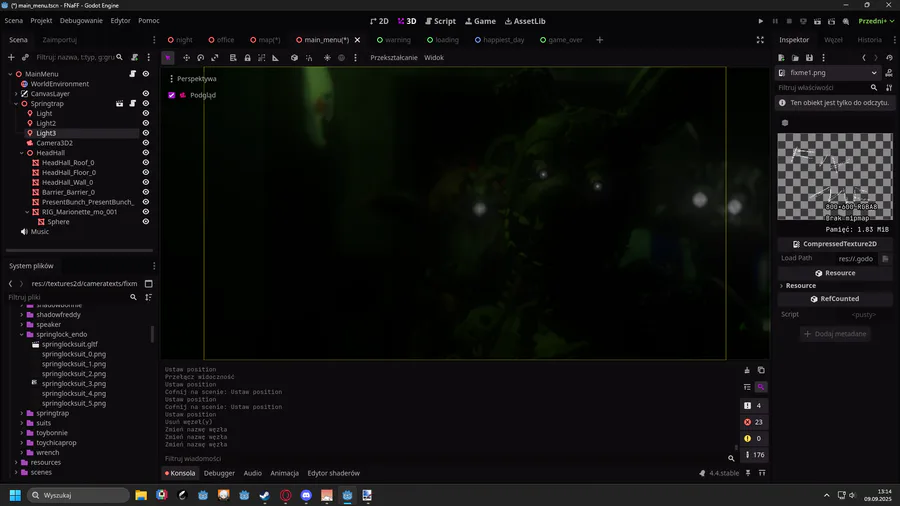The image size is (900, 506).
Task: Open the AssetLib workspace
Action: (525, 21)
